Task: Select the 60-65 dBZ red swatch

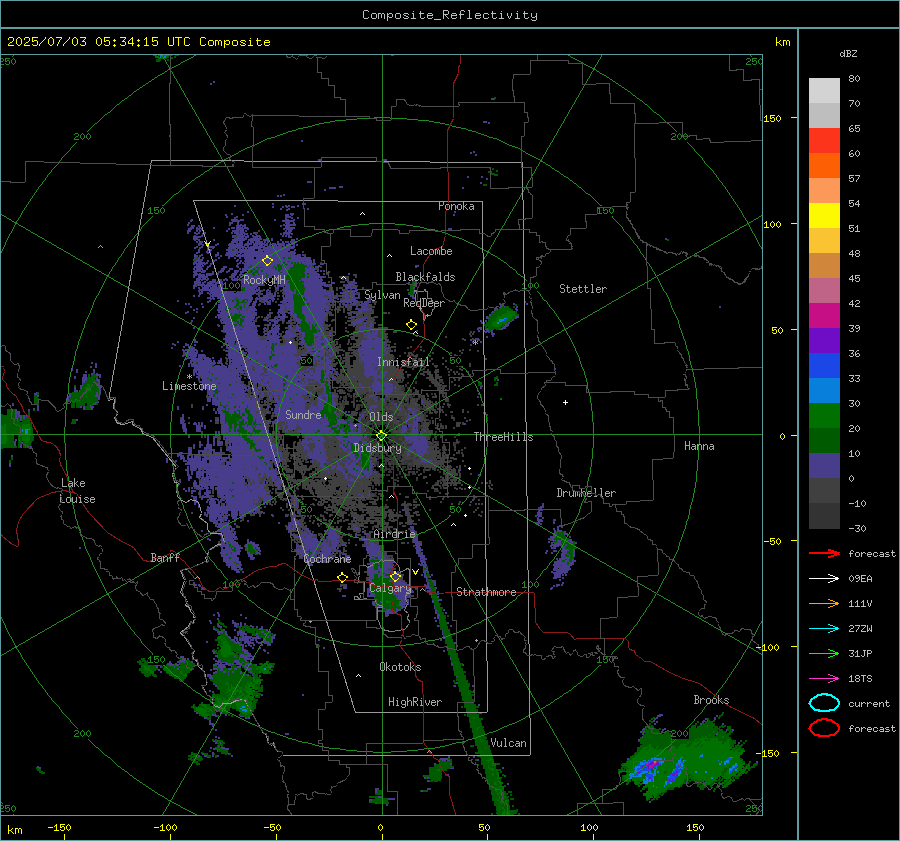Action: click(824, 141)
